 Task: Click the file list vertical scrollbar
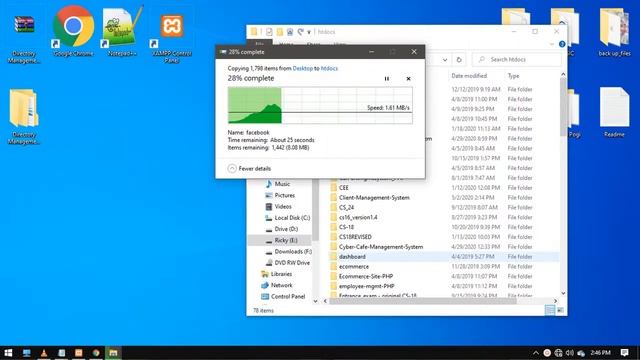[x=563, y=107]
